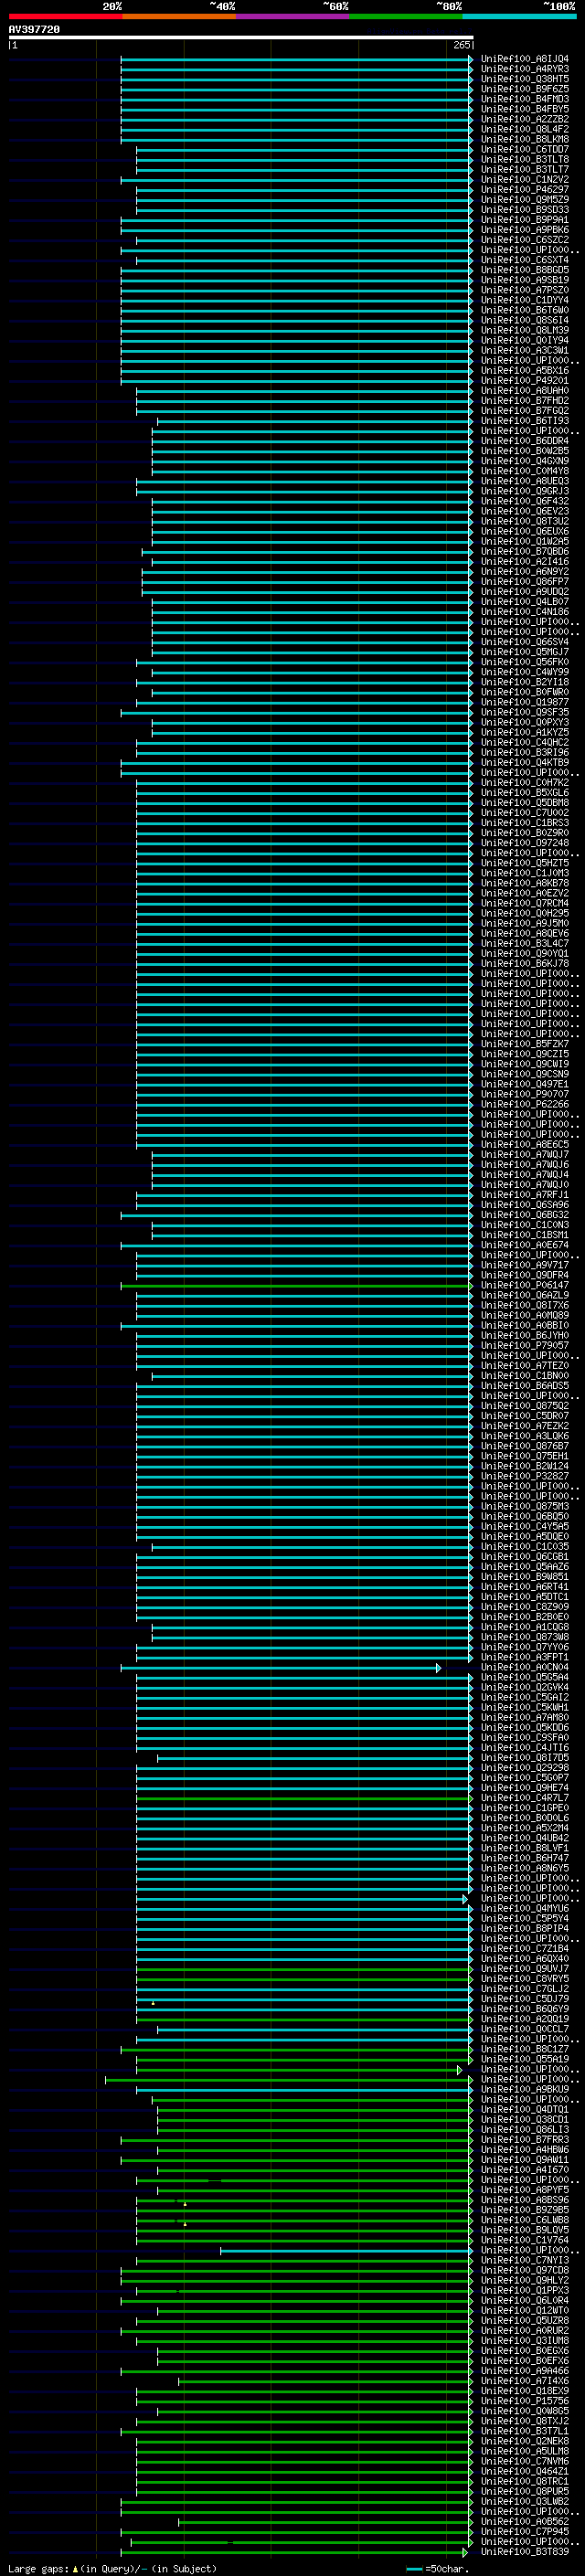Select hit label UniRef100_B8LKM8
Viewport: 585px width, 2576px height.
tap(525, 139)
